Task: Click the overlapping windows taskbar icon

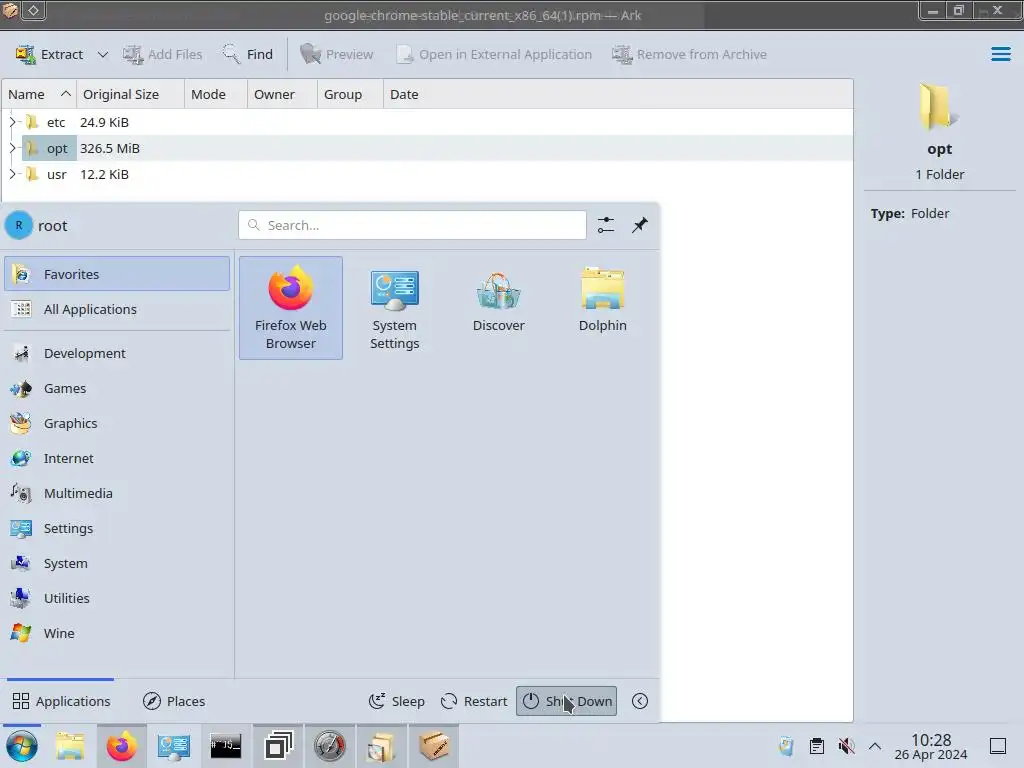Action: pos(278,746)
